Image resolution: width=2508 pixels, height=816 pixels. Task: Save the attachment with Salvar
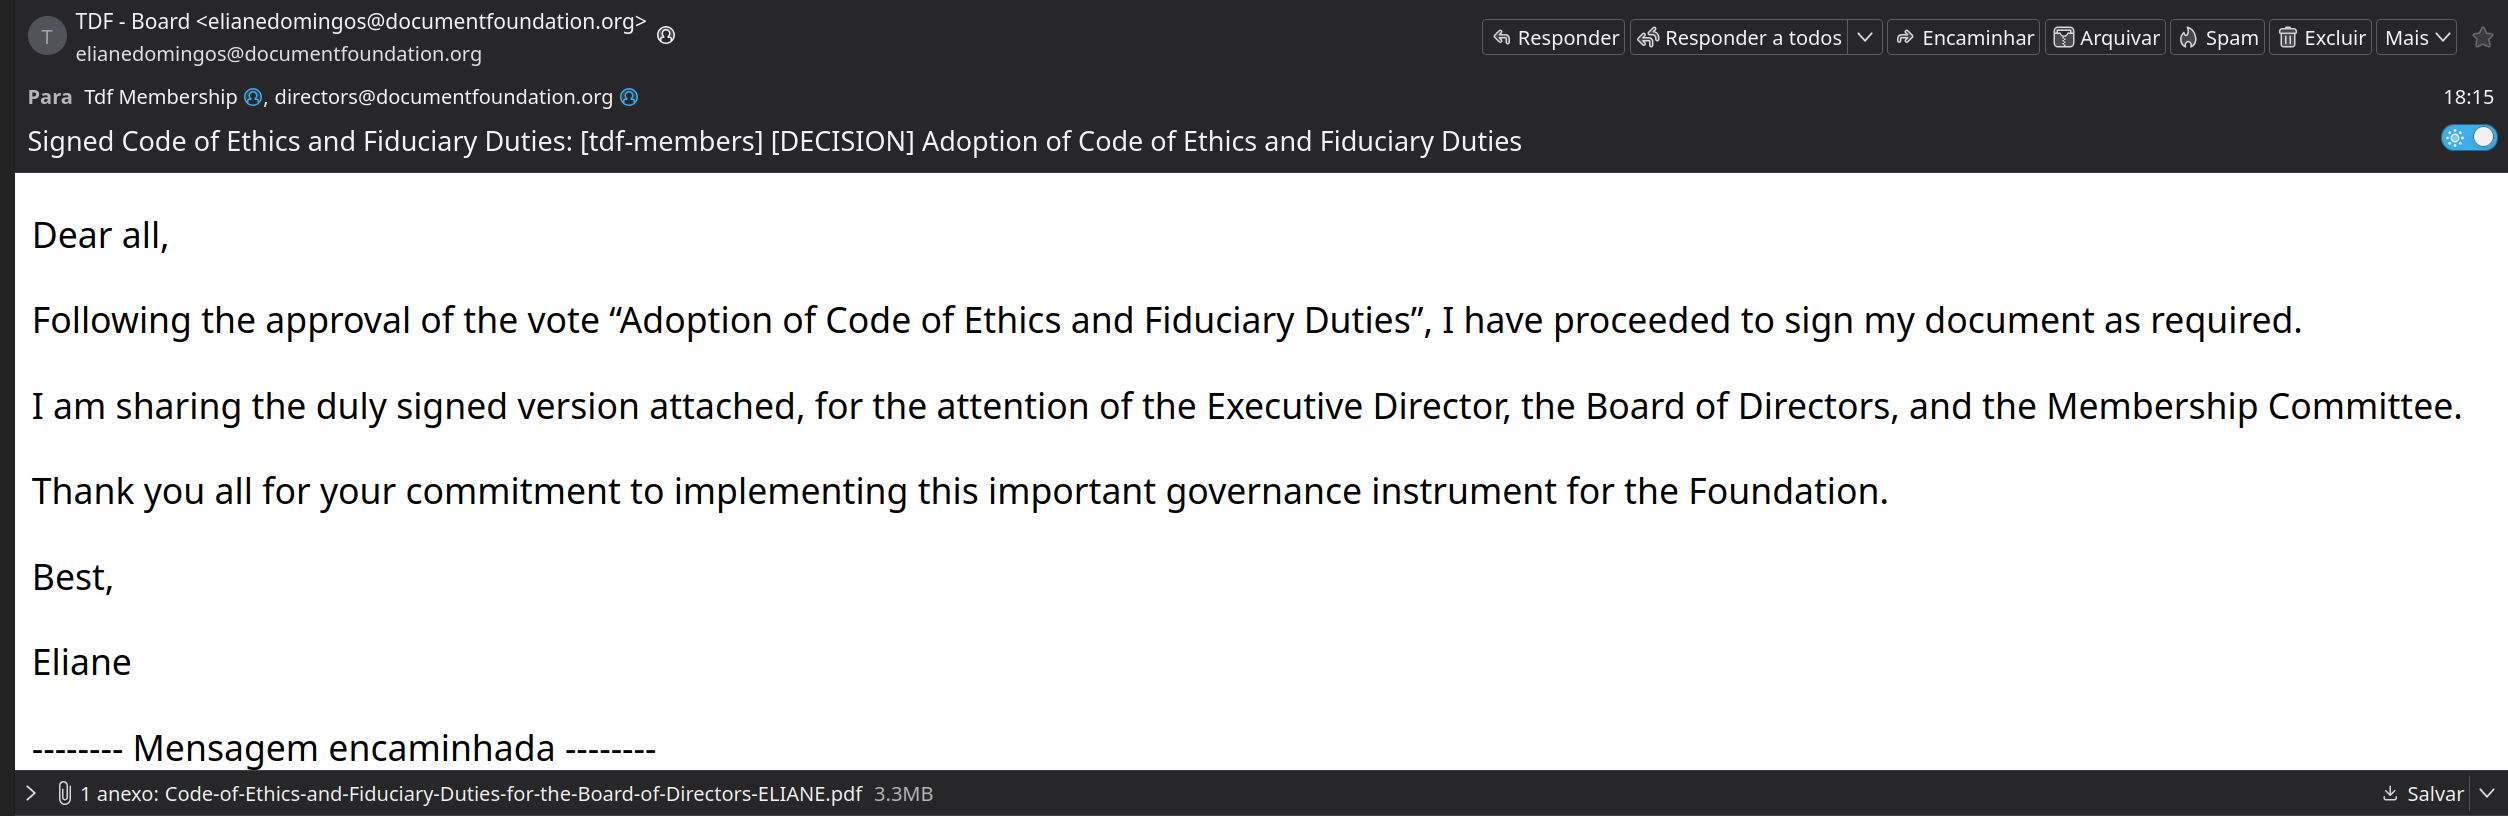coord(2423,794)
